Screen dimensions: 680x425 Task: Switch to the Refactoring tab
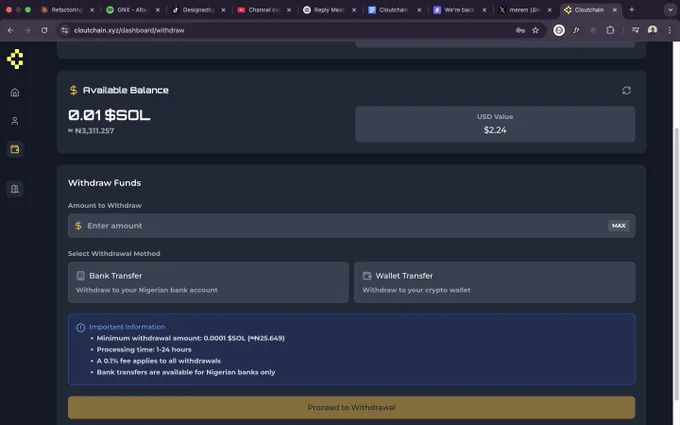click(67, 10)
